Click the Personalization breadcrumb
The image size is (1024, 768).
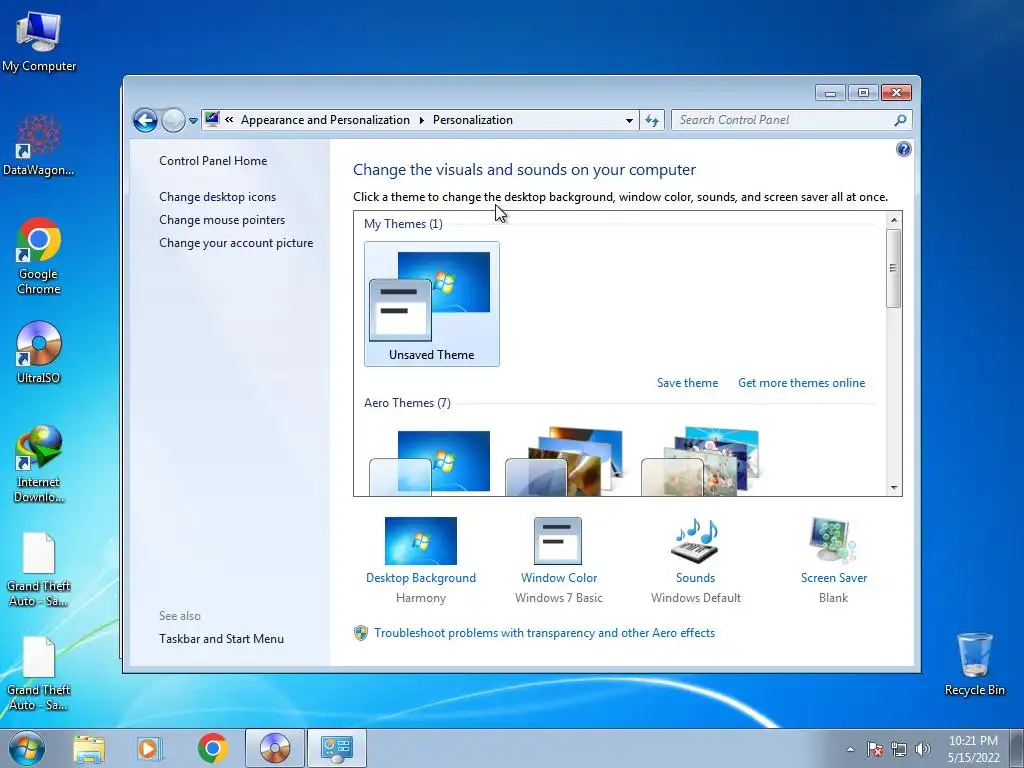(473, 120)
